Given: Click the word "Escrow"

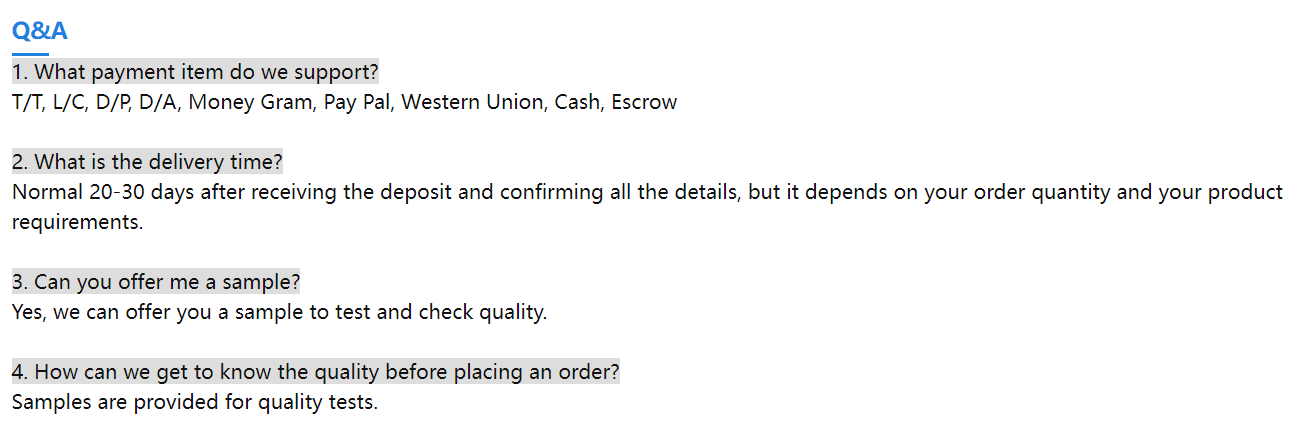Looking at the screenshot, I should (644, 102).
